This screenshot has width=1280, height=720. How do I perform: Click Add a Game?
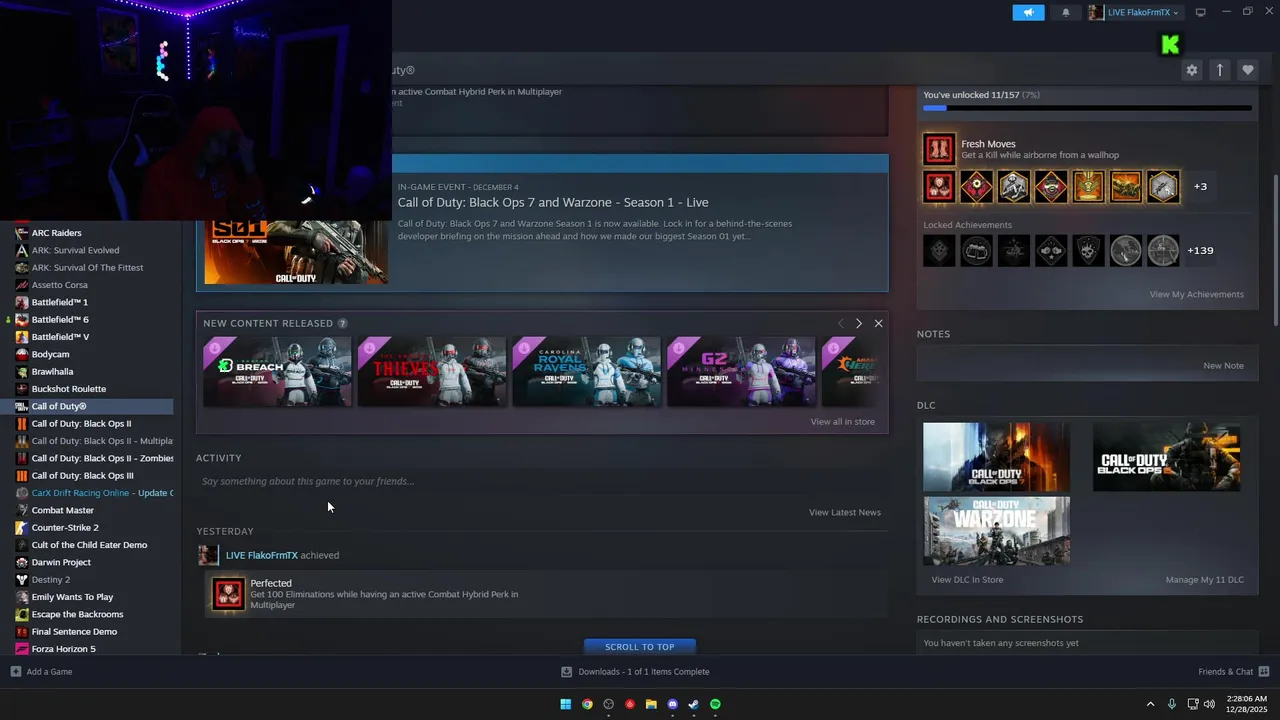pos(41,672)
